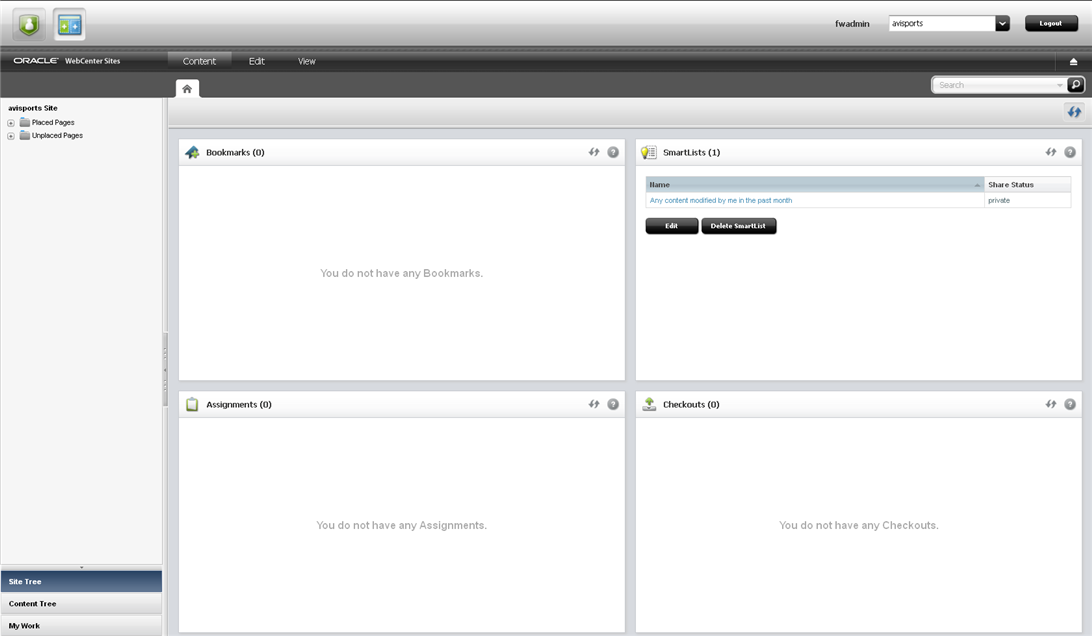1092x636 pixels.
Task: Refresh the Checkouts widget
Action: [1051, 404]
